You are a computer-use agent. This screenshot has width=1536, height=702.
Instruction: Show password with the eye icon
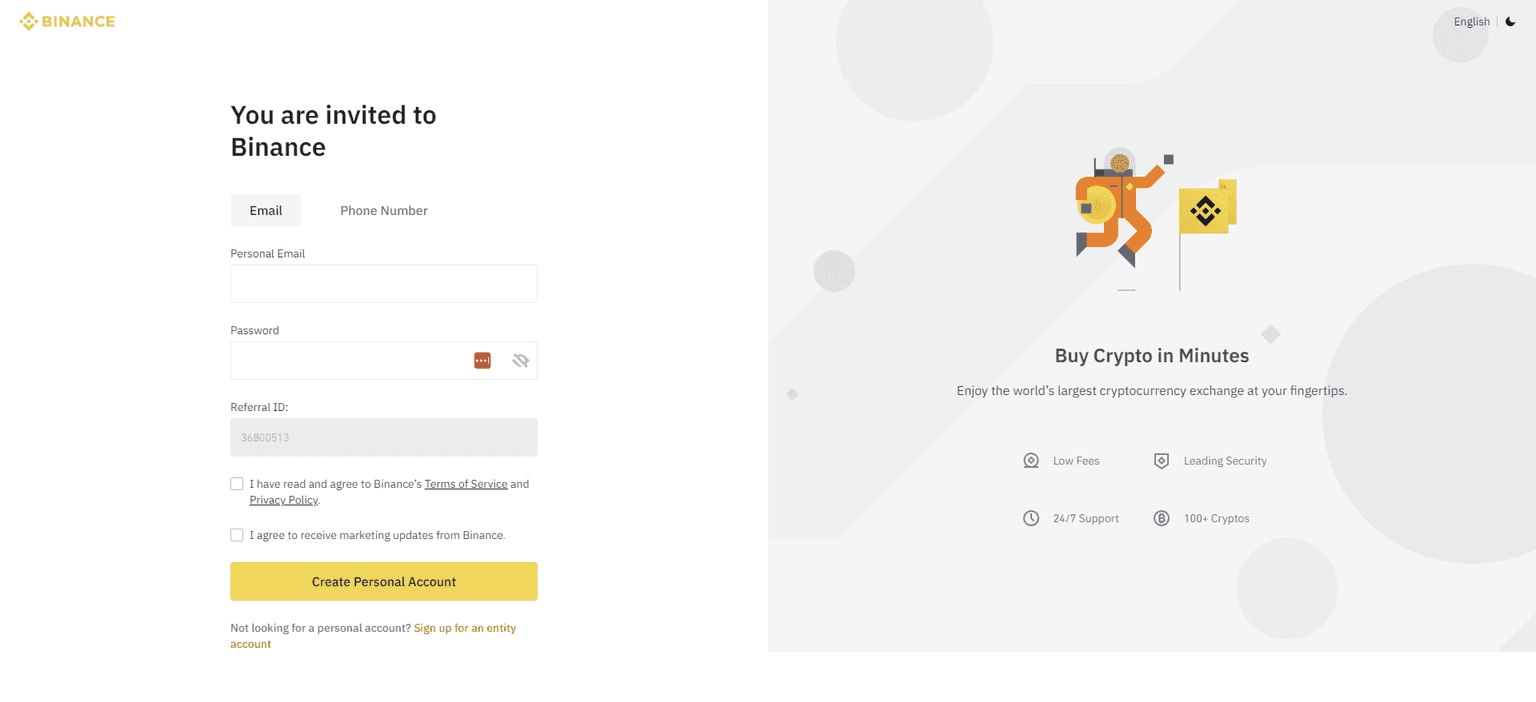(520, 360)
